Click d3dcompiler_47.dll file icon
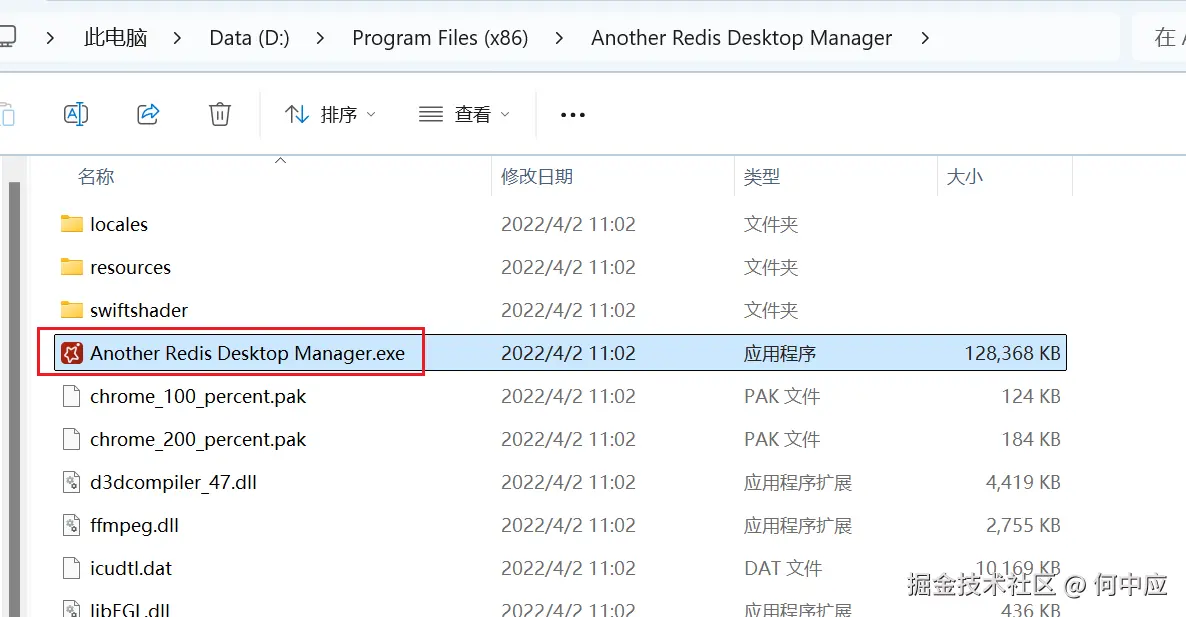The width and height of the screenshot is (1186, 617). 72,482
